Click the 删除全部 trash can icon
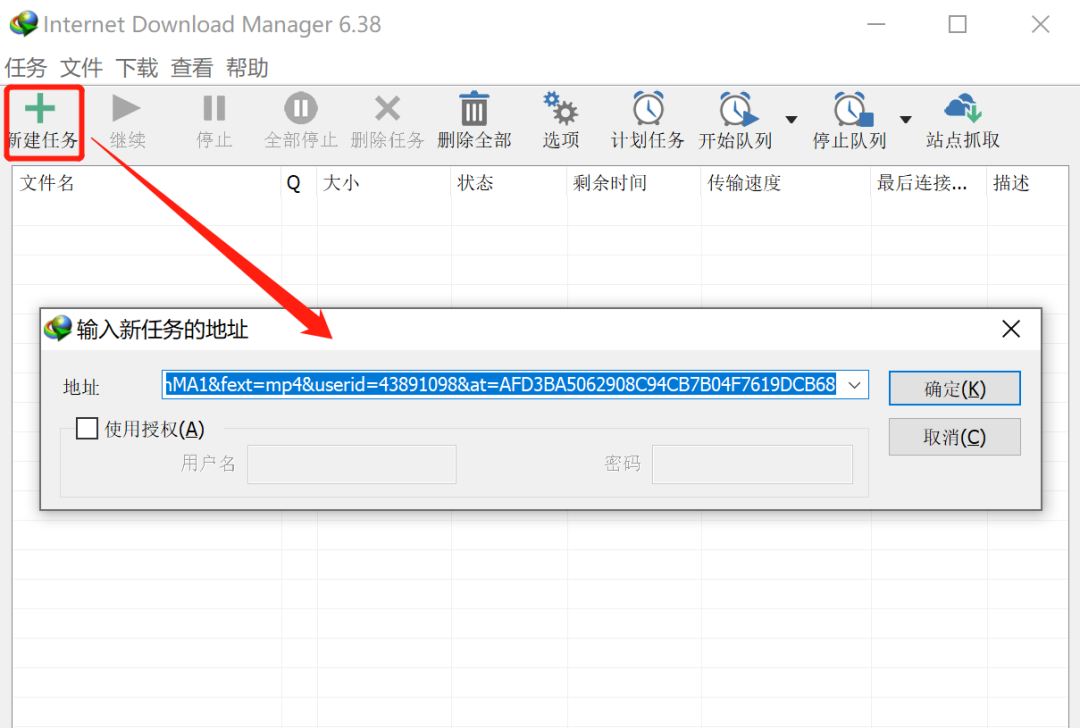 click(x=474, y=108)
